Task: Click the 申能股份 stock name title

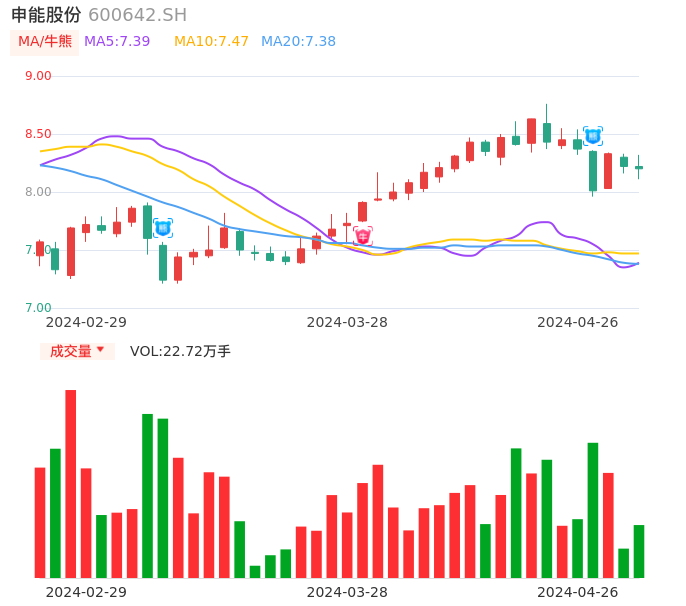Action: pos(46,15)
